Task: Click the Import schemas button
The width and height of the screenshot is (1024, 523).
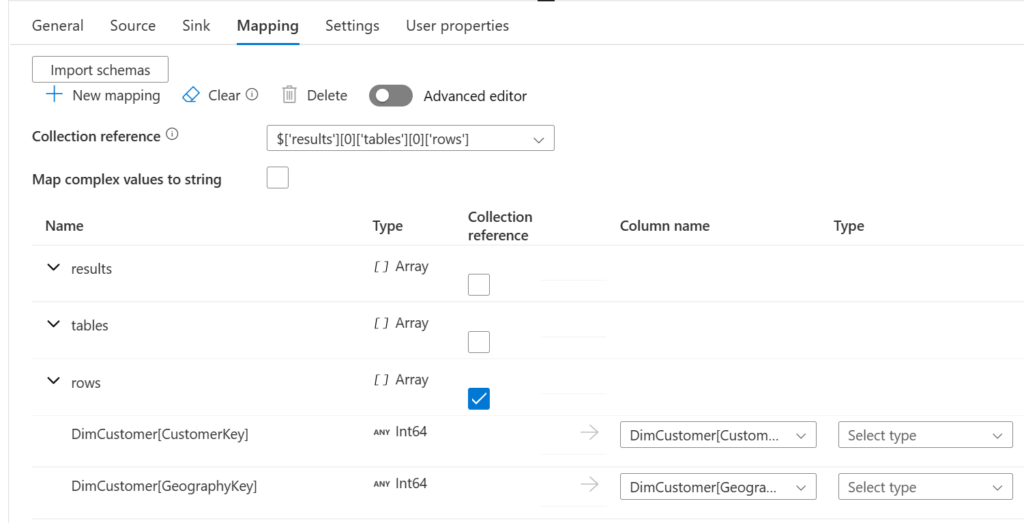Action: coord(100,70)
